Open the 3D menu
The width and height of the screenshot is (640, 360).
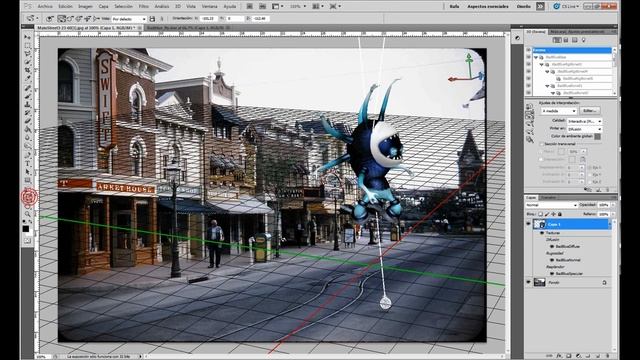tap(178, 7)
